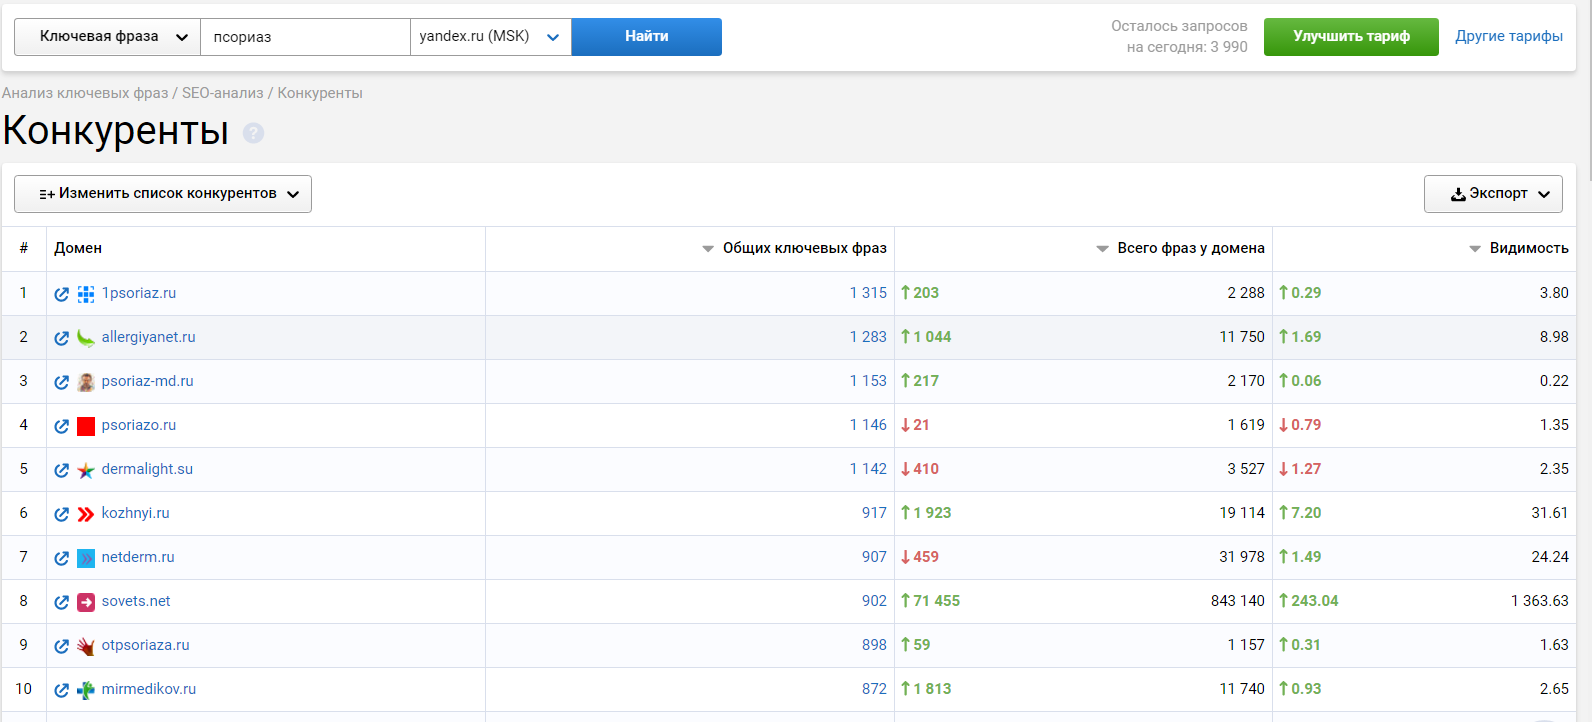Open 1 315 common phrases for 1psoriaz.ru
This screenshot has height=722, width=1592.
(x=868, y=293)
